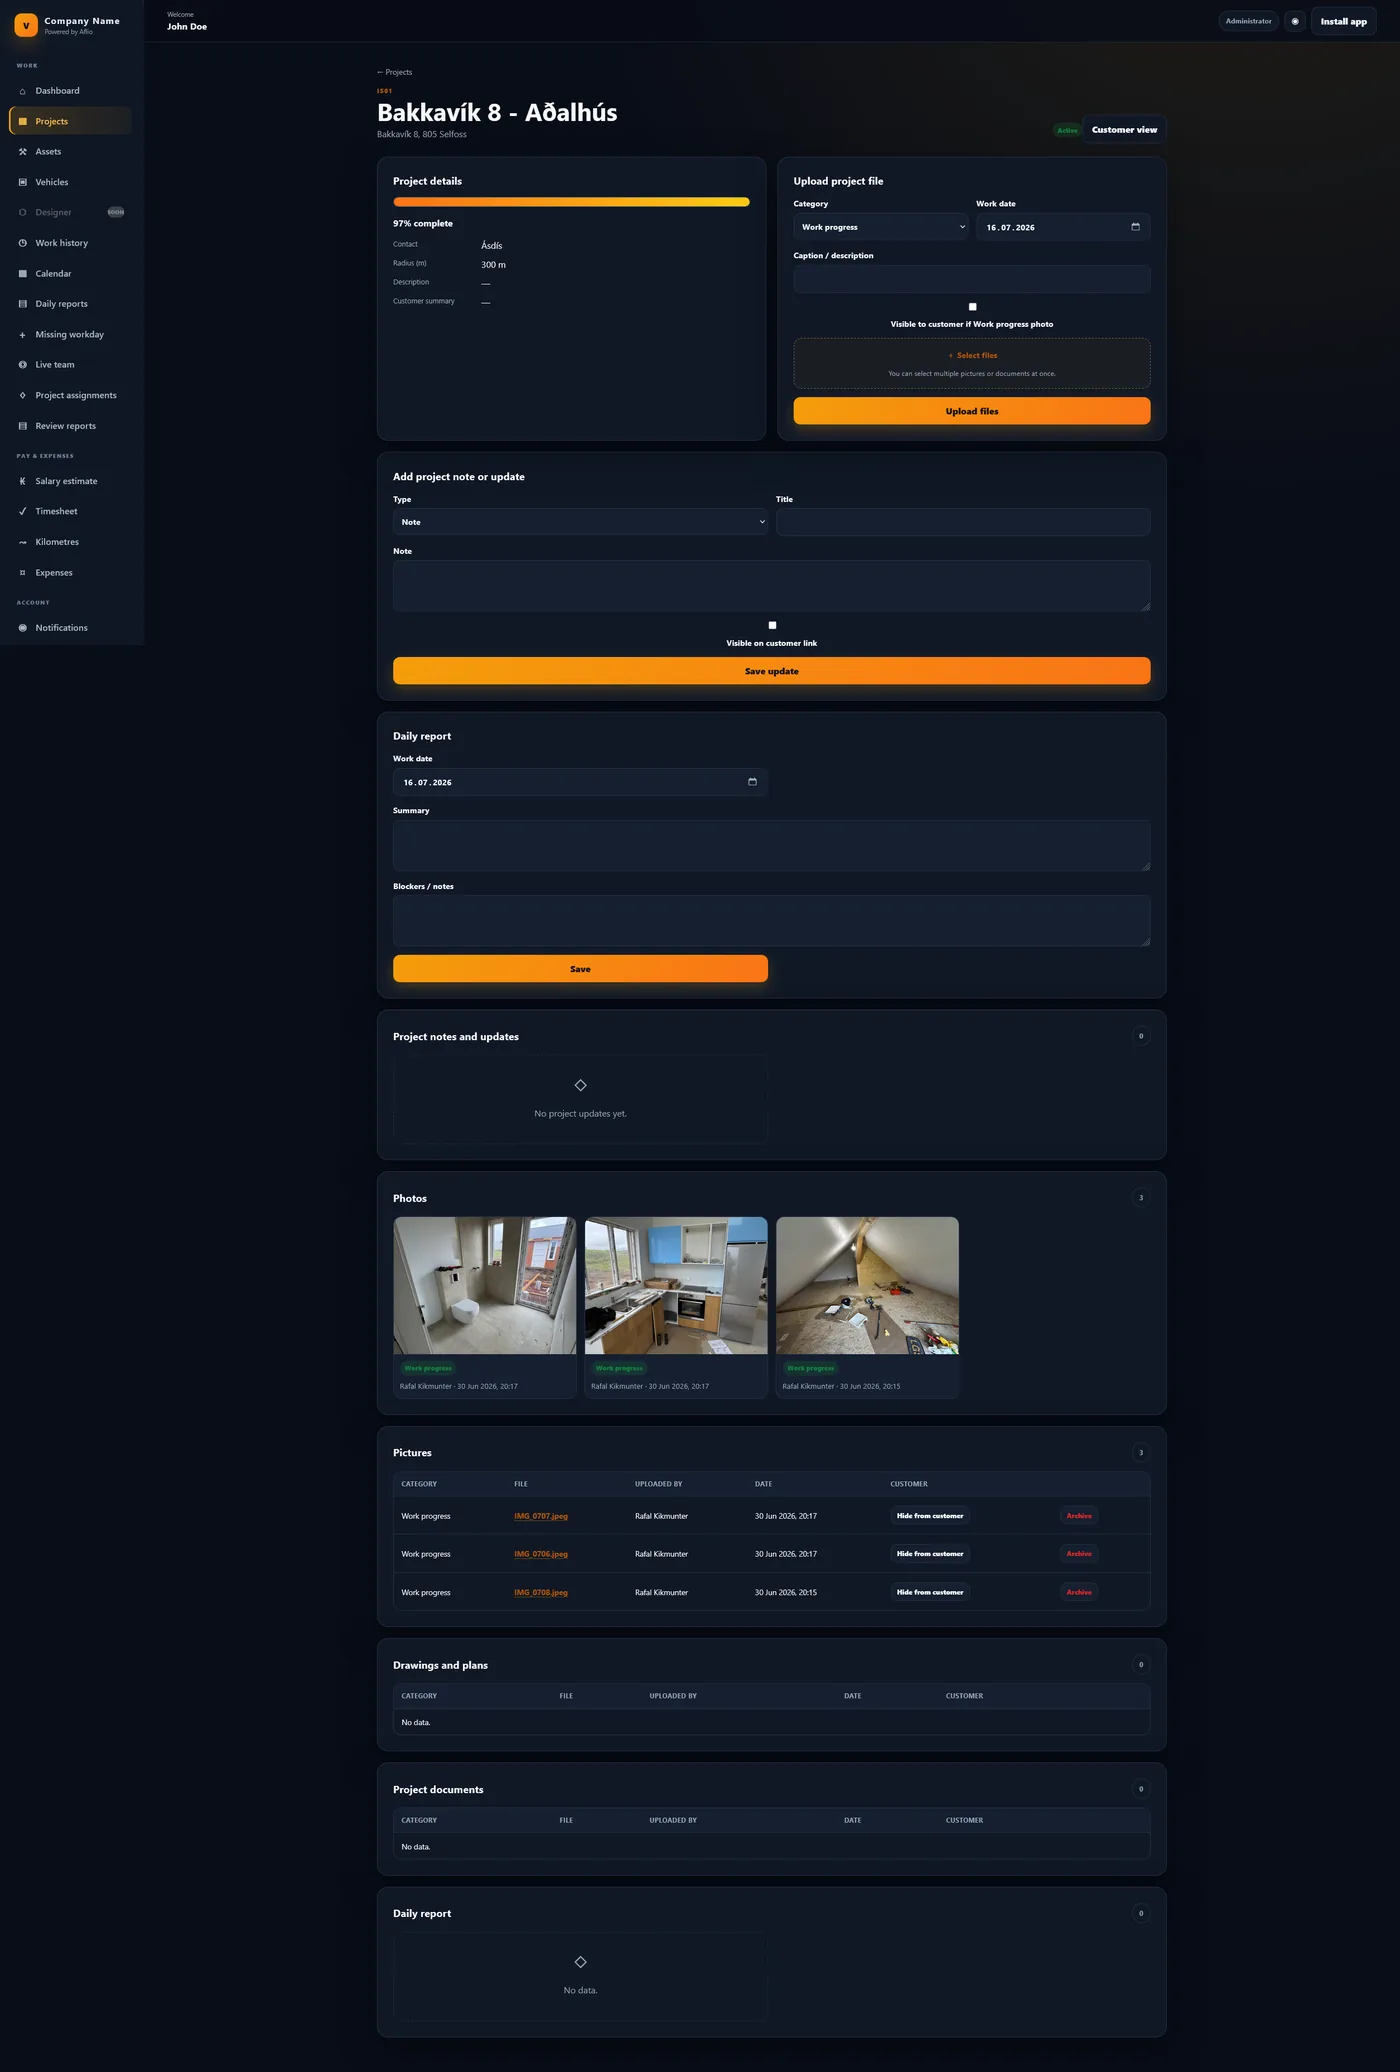
Task: Archive the IMG_0708.jpeg picture row
Action: (1079, 1592)
